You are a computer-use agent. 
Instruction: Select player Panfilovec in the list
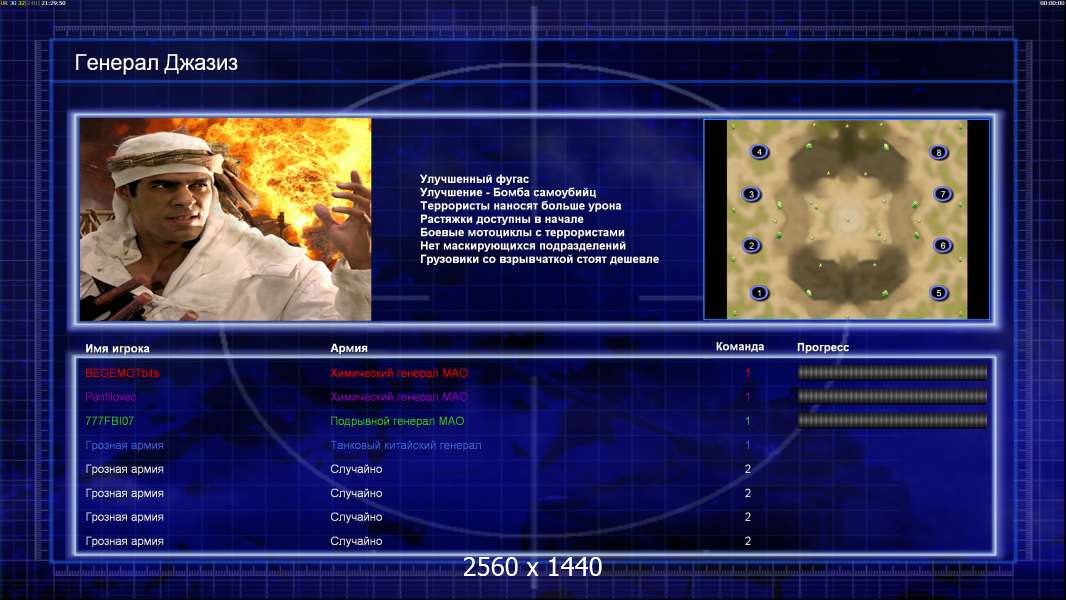point(111,397)
